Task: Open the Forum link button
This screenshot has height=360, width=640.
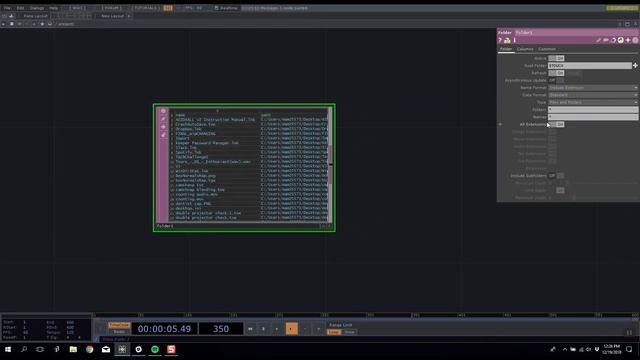Action: [112, 8]
